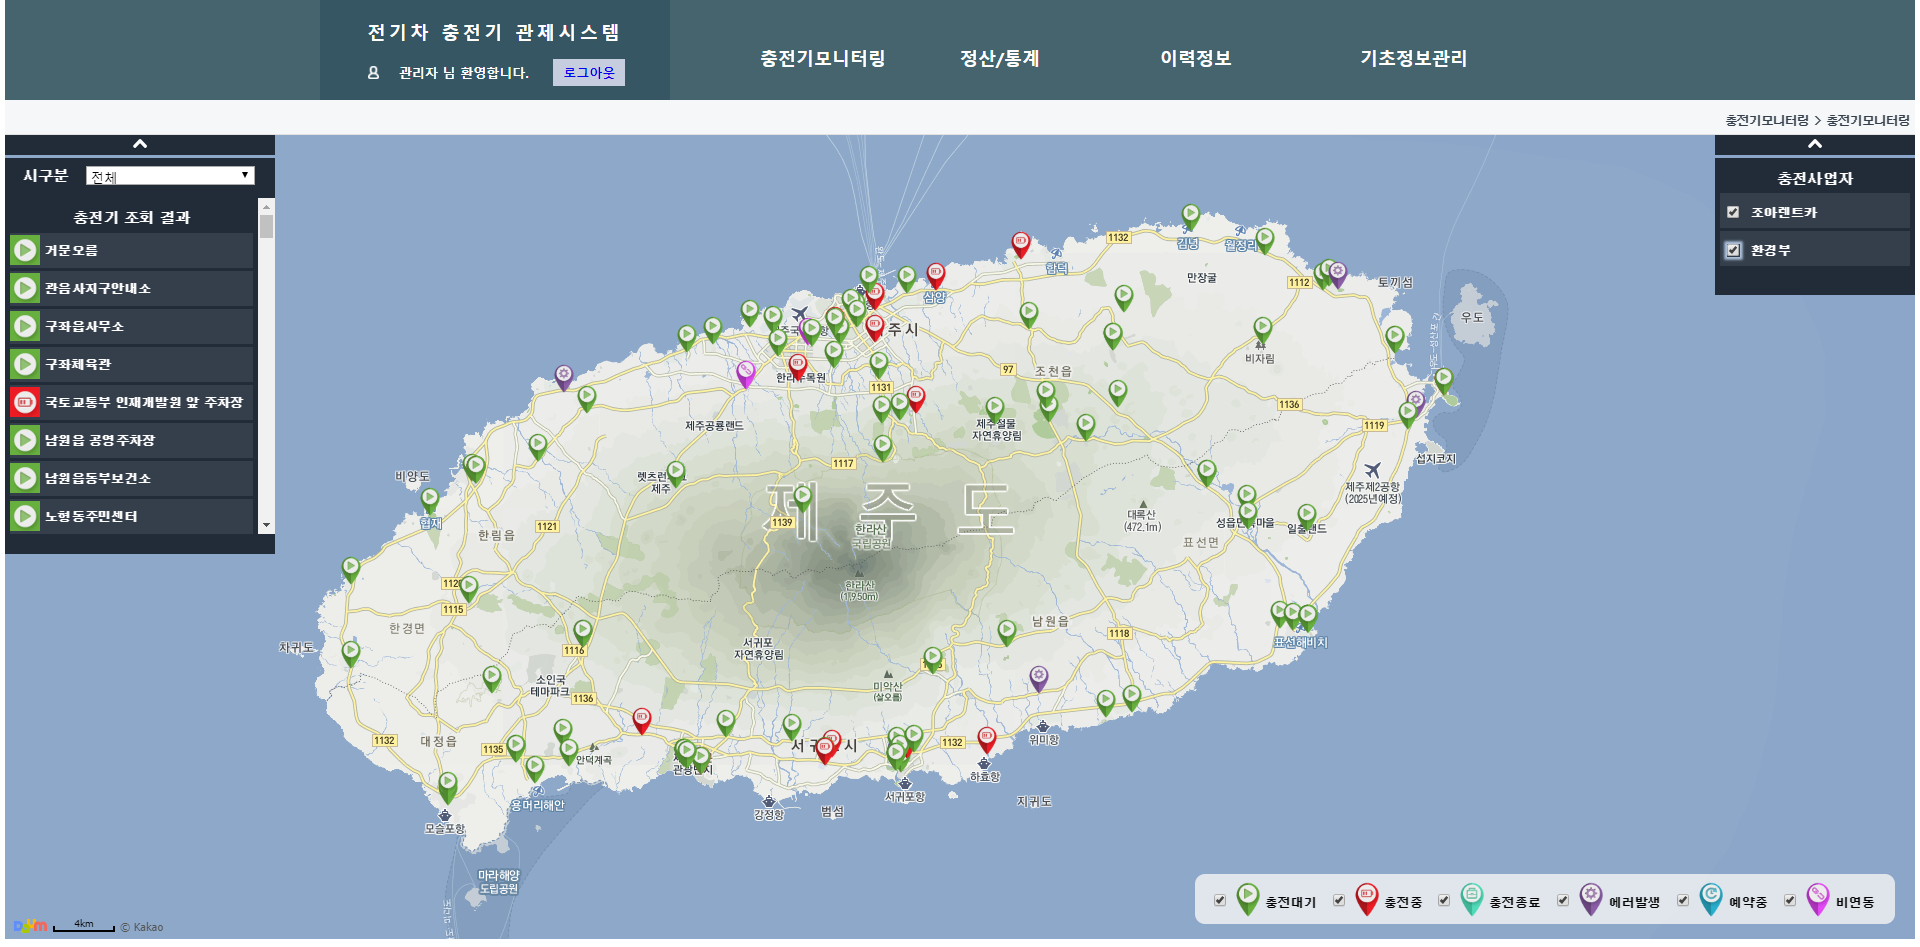Uncheck the 충전대기 legend checkbox
The width and height of the screenshot is (1920, 947).
(x=1220, y=901)
